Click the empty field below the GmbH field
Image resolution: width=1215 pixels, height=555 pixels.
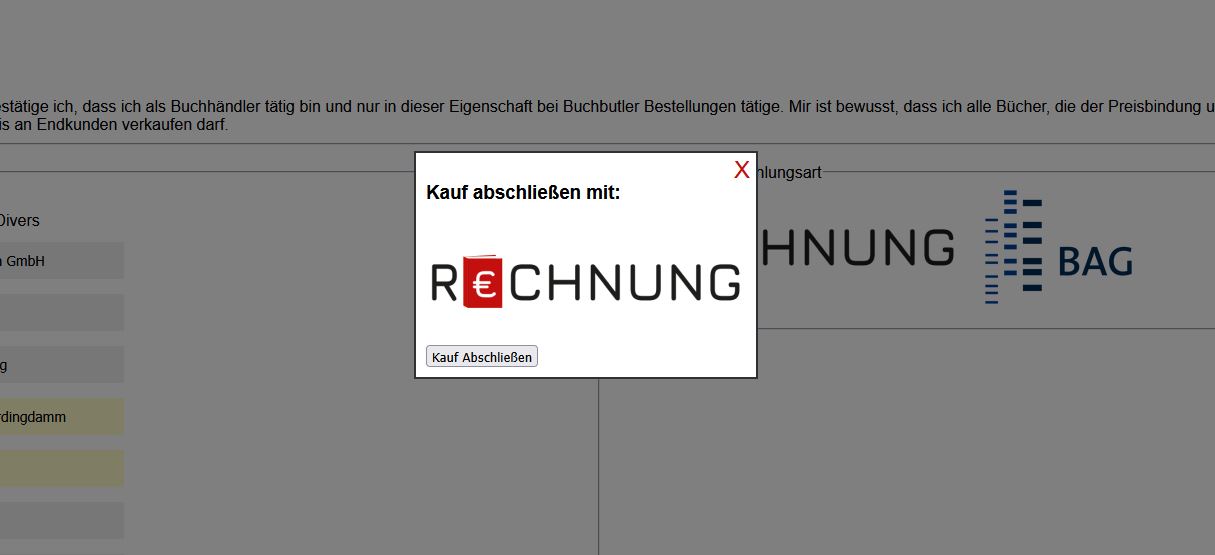(61, 313)
